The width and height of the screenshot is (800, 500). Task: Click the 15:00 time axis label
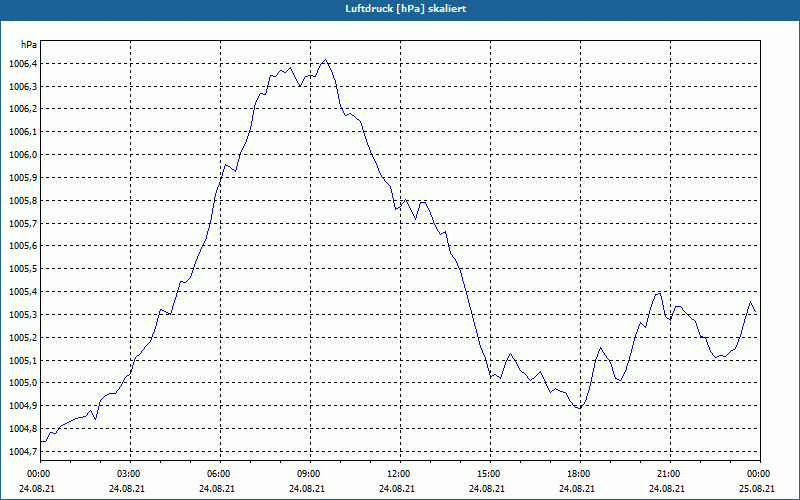coord(490,474)
